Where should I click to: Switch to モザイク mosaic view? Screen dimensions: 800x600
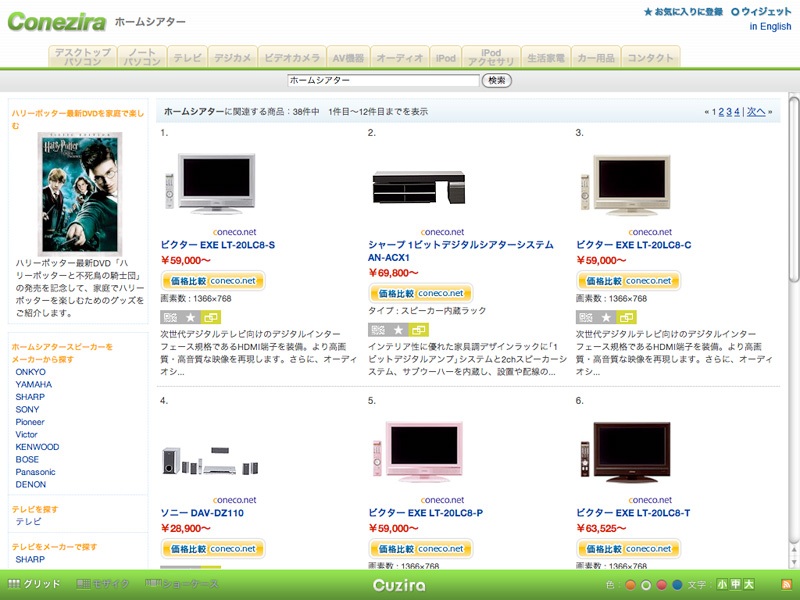tap(103, 584)
